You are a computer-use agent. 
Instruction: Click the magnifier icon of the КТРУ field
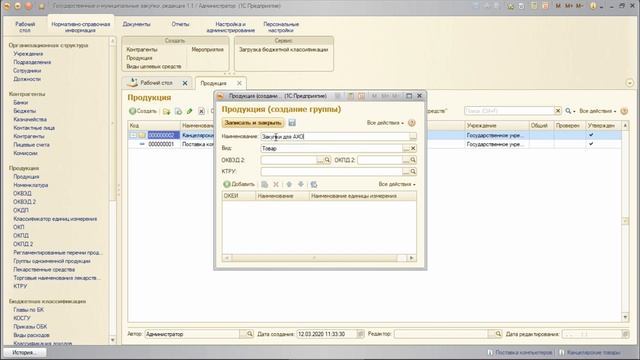(x=413, y=172)
